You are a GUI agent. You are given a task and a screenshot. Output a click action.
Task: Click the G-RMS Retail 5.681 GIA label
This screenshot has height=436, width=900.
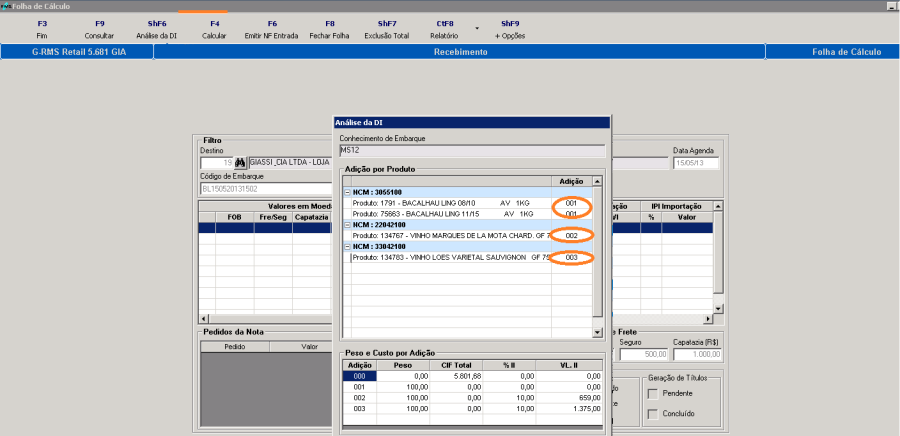(x=79, y=52)
